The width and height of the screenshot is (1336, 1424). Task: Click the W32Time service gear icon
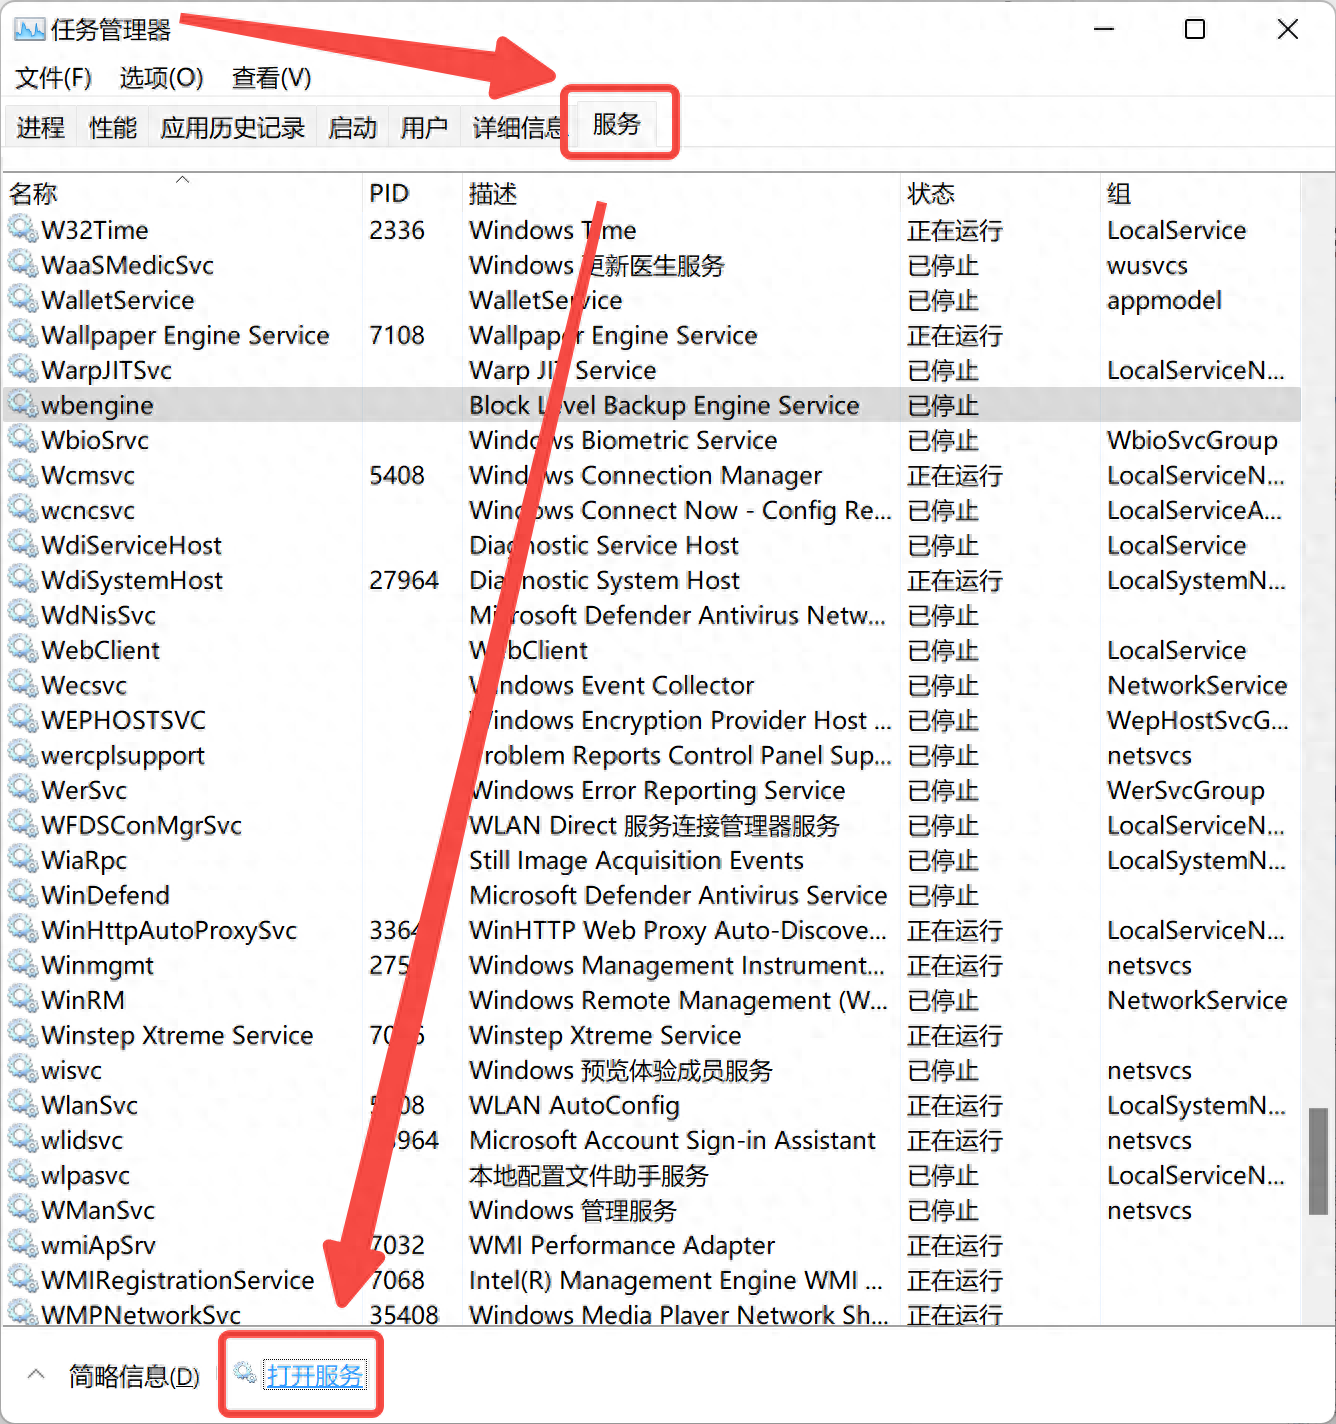coord(22,230)
